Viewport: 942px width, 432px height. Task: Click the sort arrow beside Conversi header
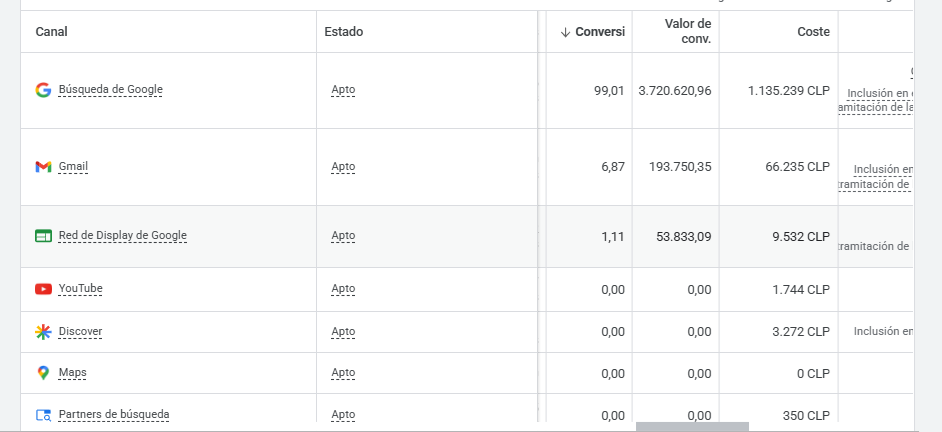565,32
